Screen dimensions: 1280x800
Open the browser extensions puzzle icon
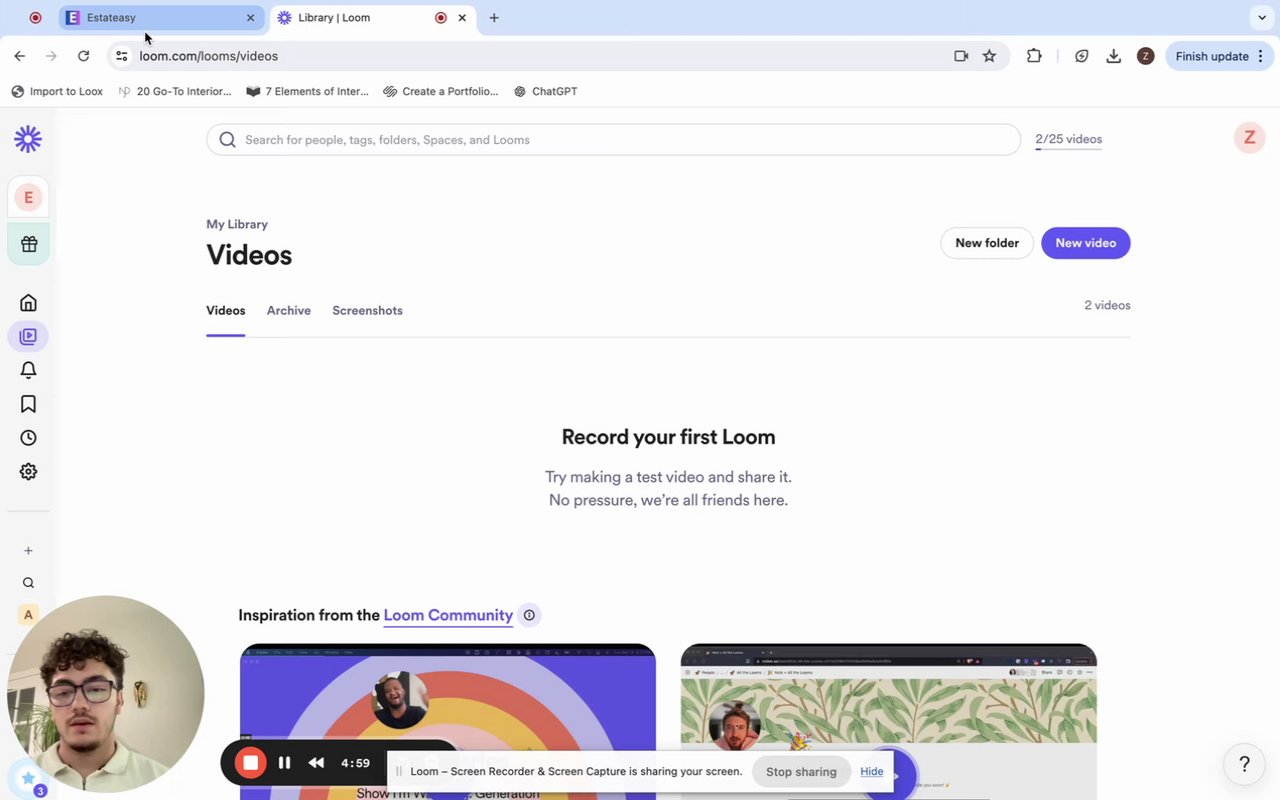pos(1034,56)
